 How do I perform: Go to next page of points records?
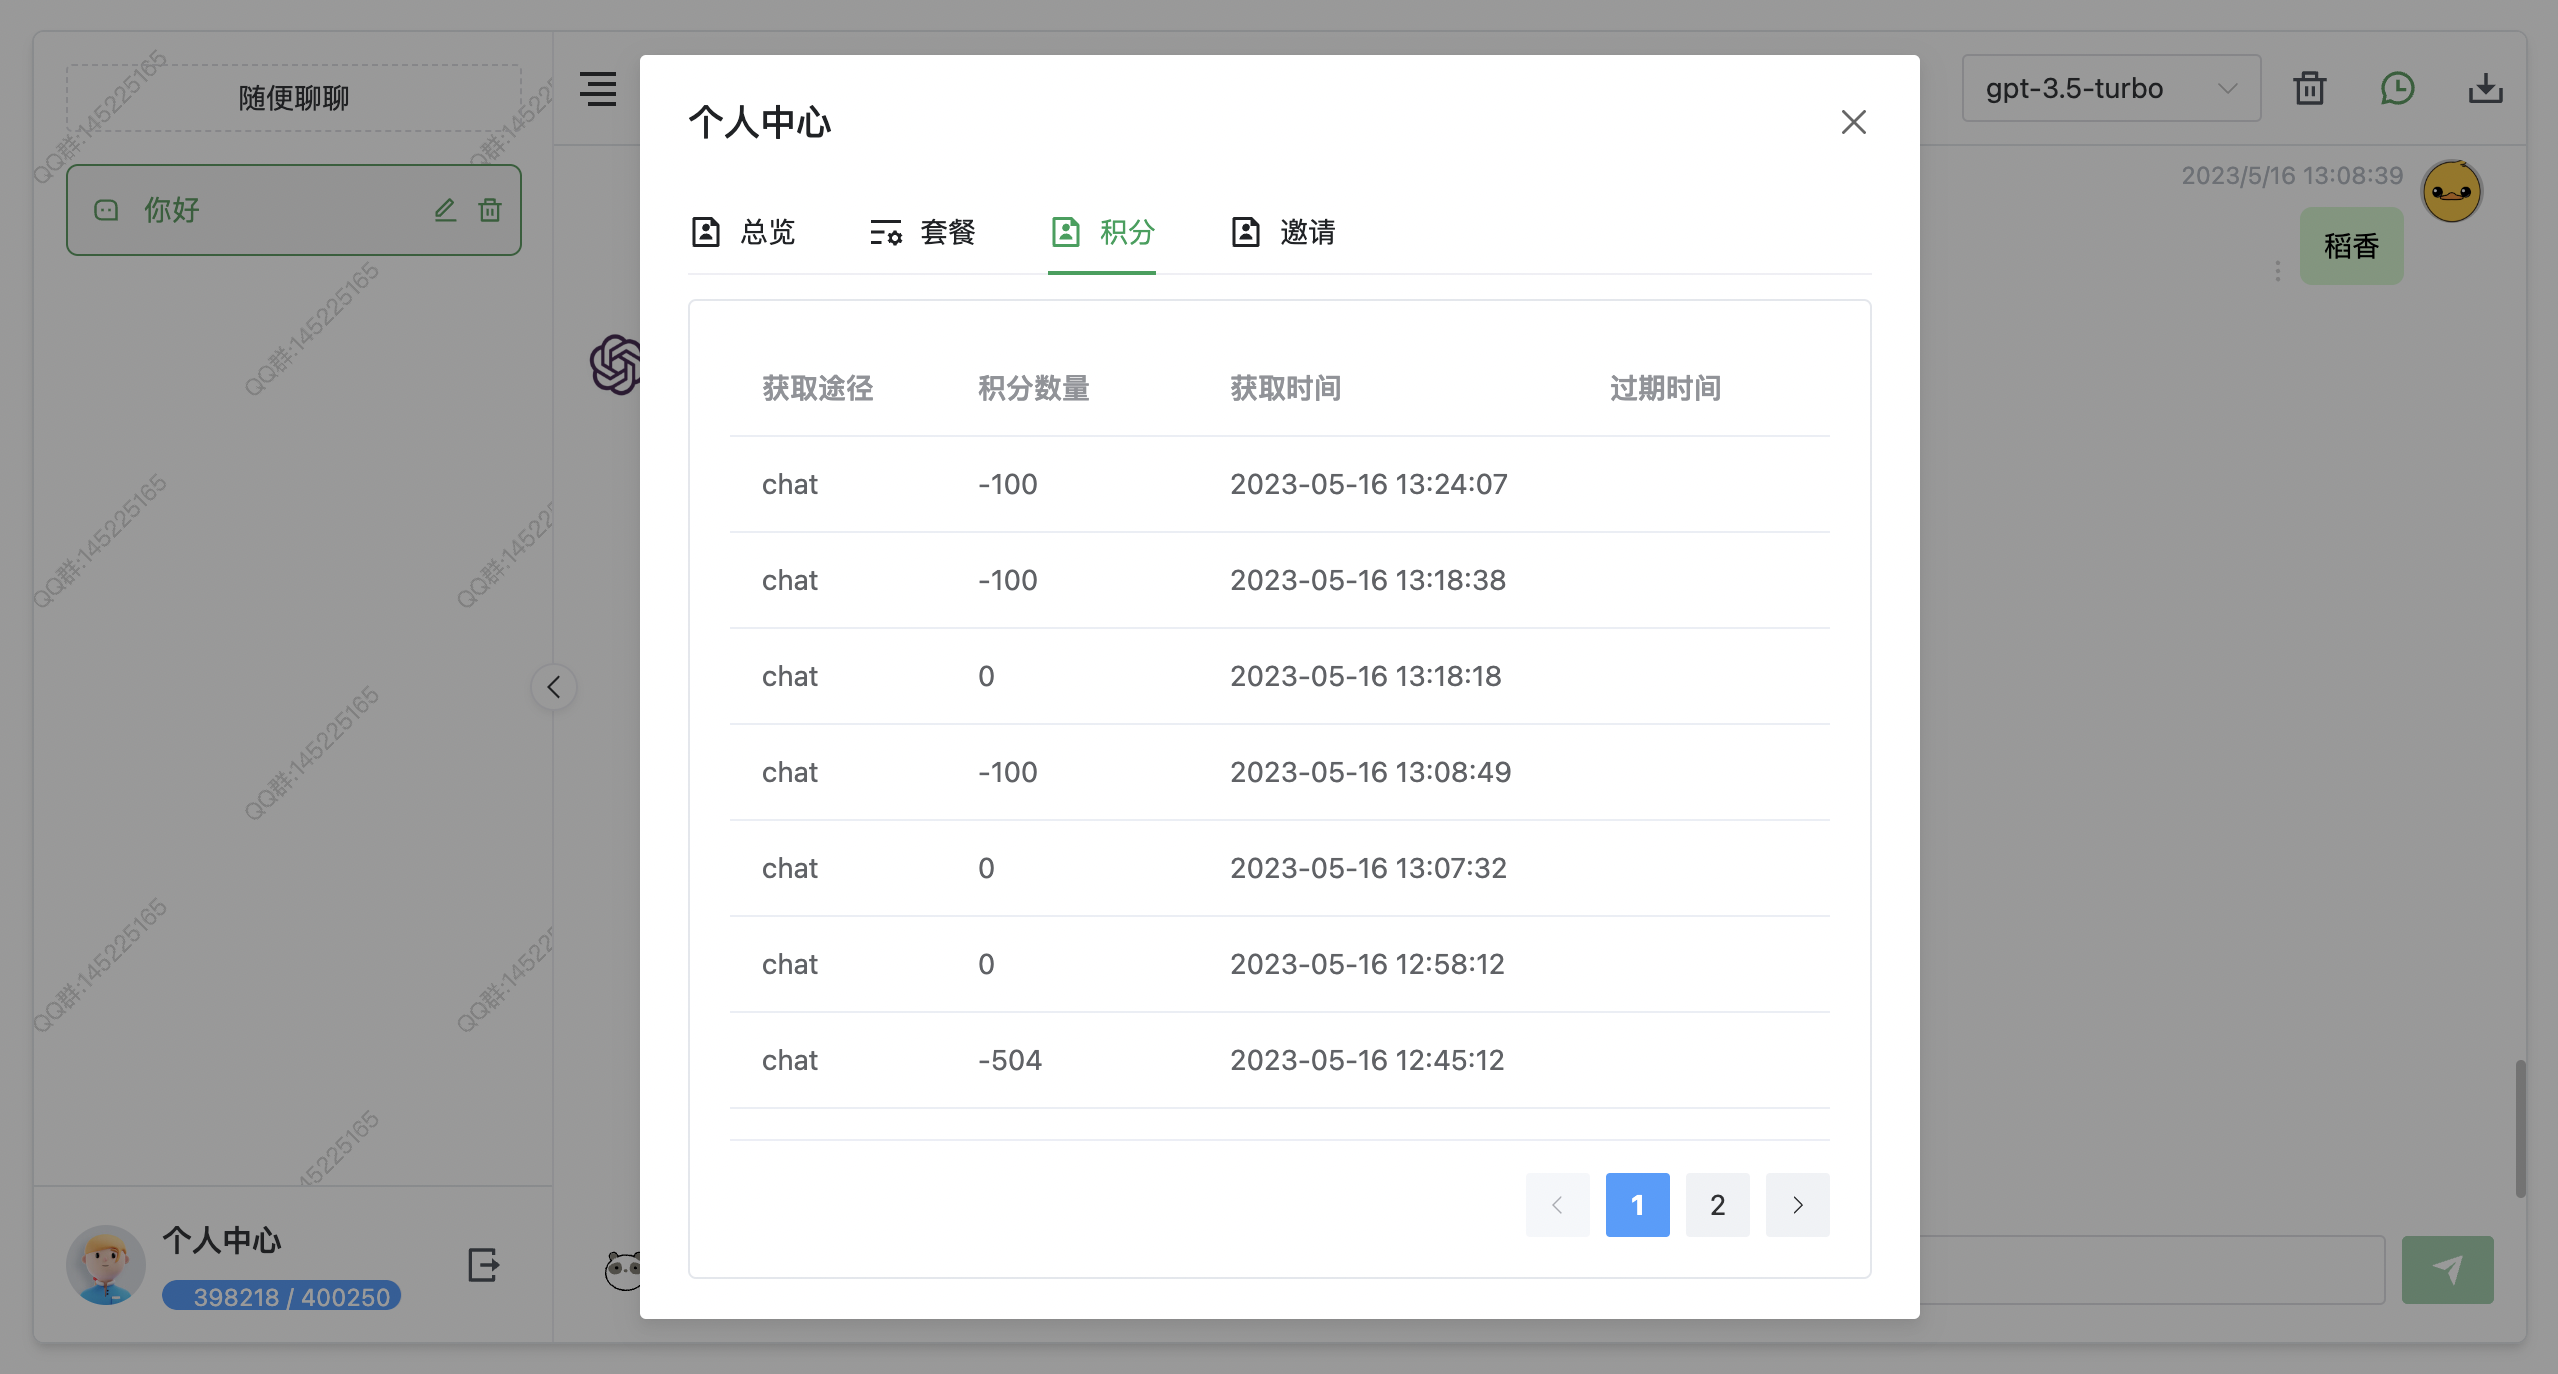click(x=1797, y=1205)
